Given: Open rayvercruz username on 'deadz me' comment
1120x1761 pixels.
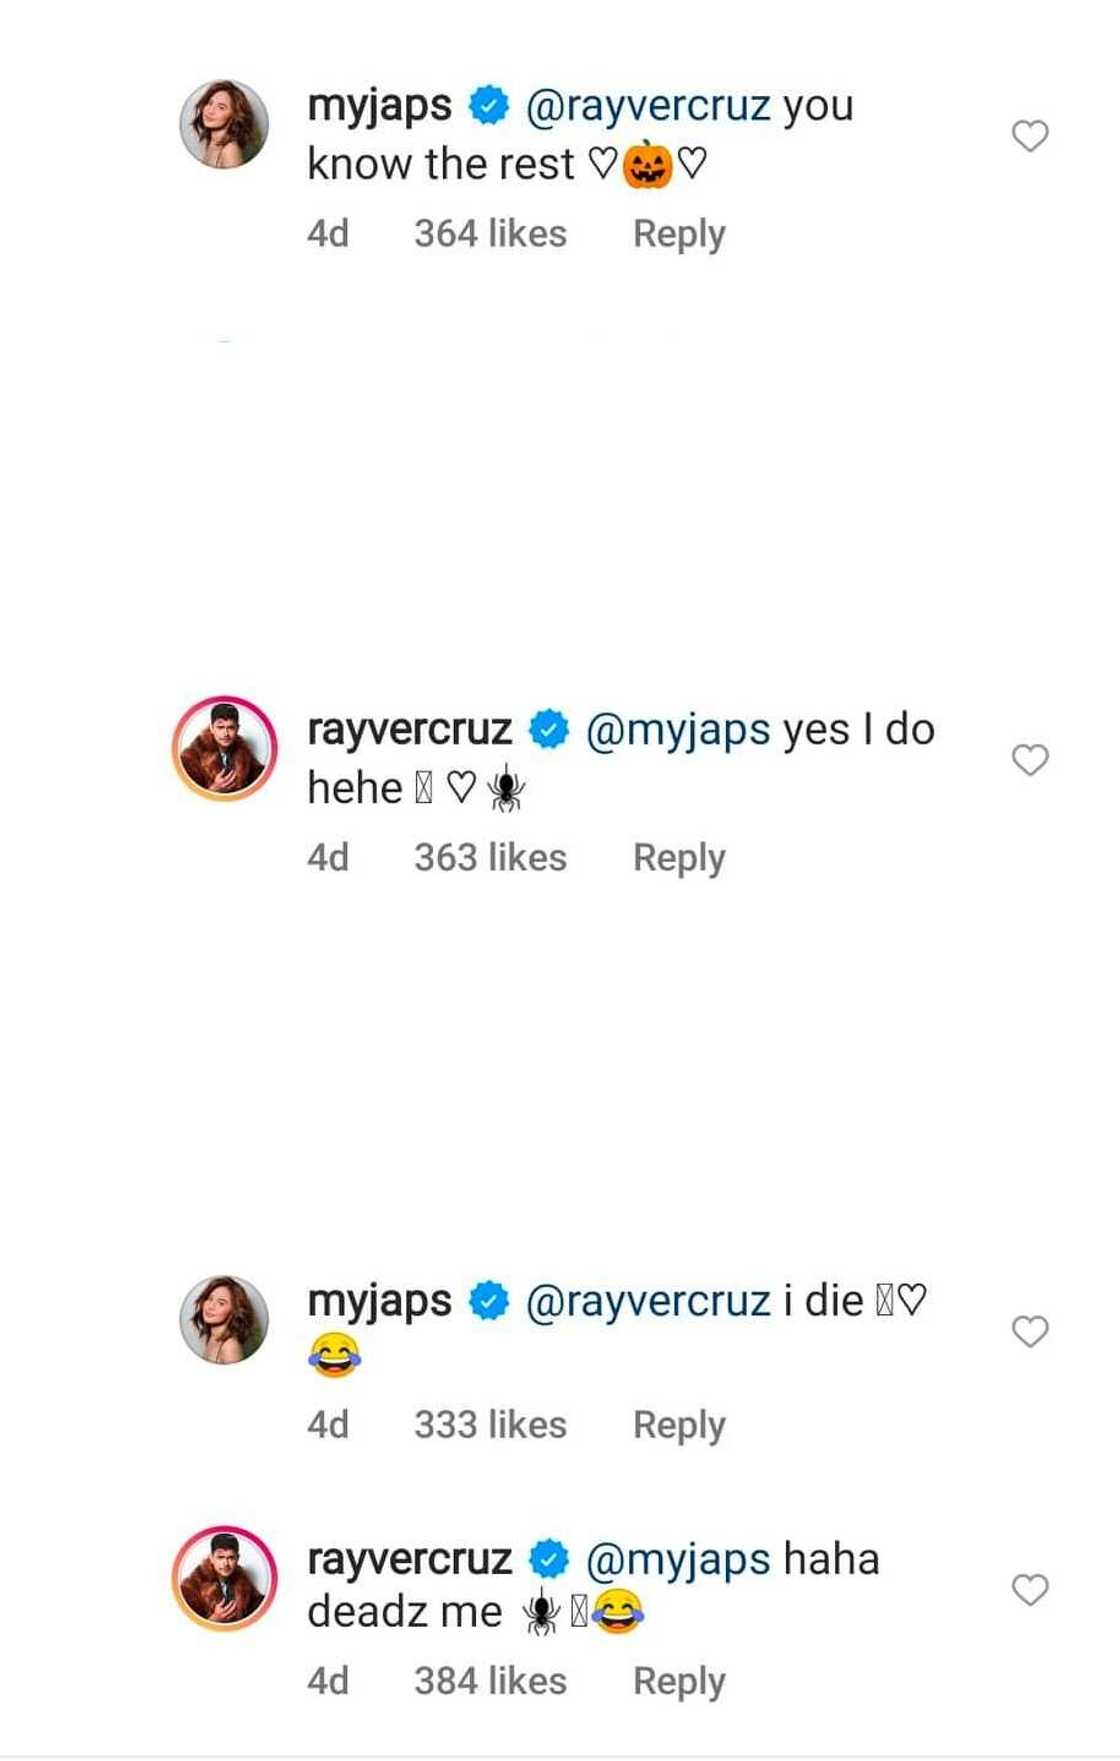Looking at the screenshot, I should [409, 1559].
